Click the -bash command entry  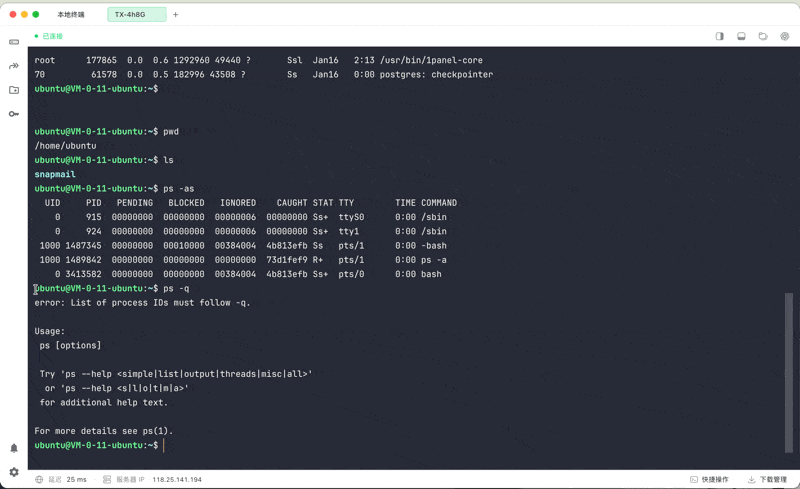point(434,246)
